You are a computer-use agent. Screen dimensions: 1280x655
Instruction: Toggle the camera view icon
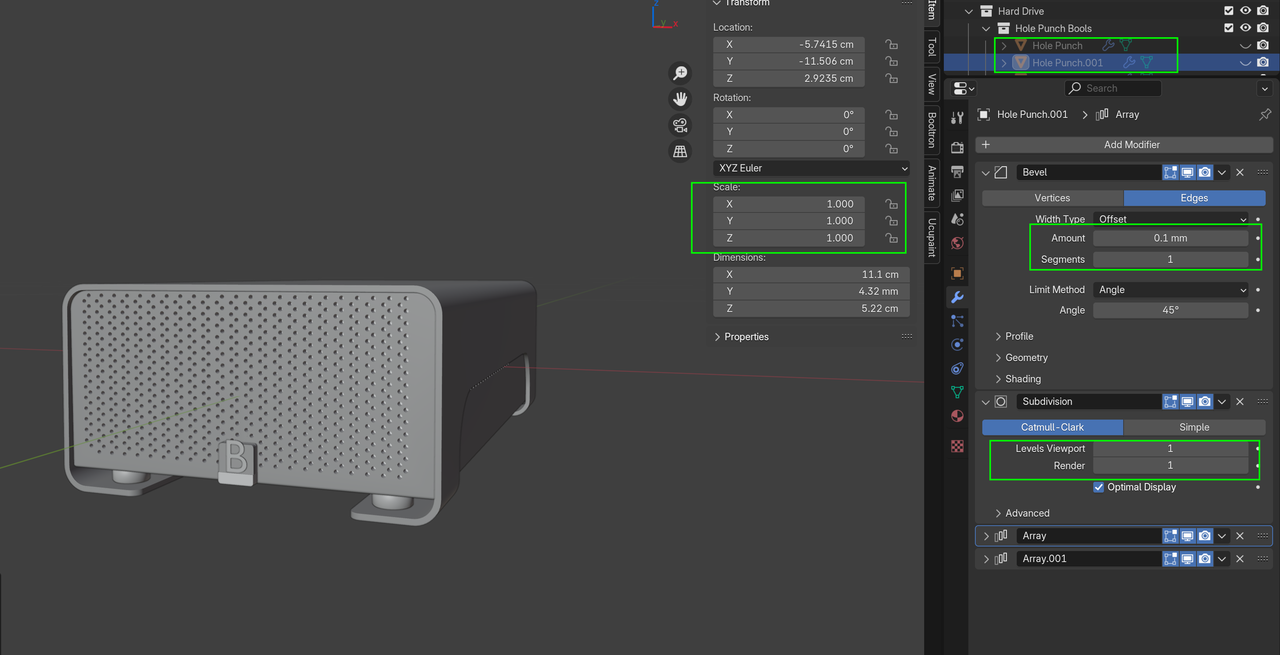pyautogui.click(x=680, y=125)
